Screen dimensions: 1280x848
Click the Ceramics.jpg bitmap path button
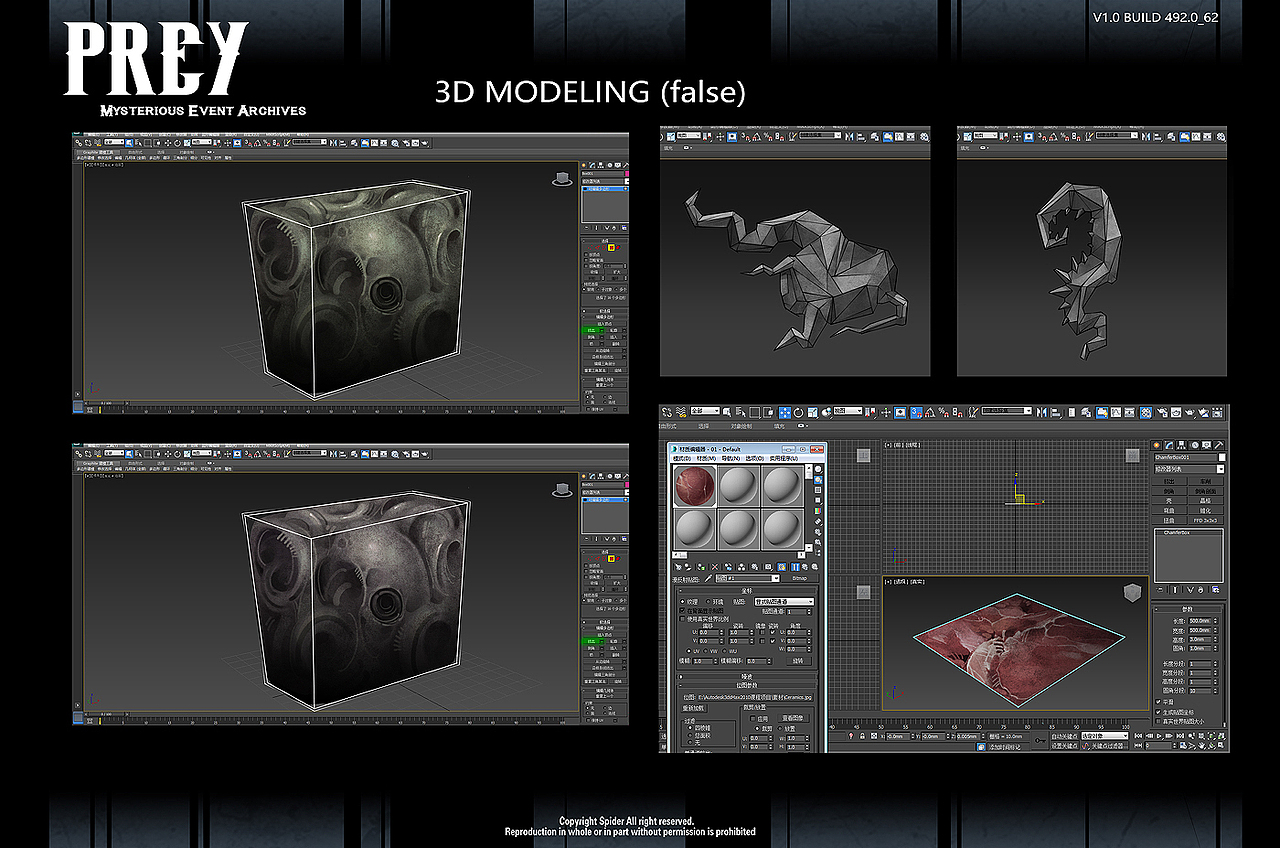pyautogui.click(x=755, y=696)
